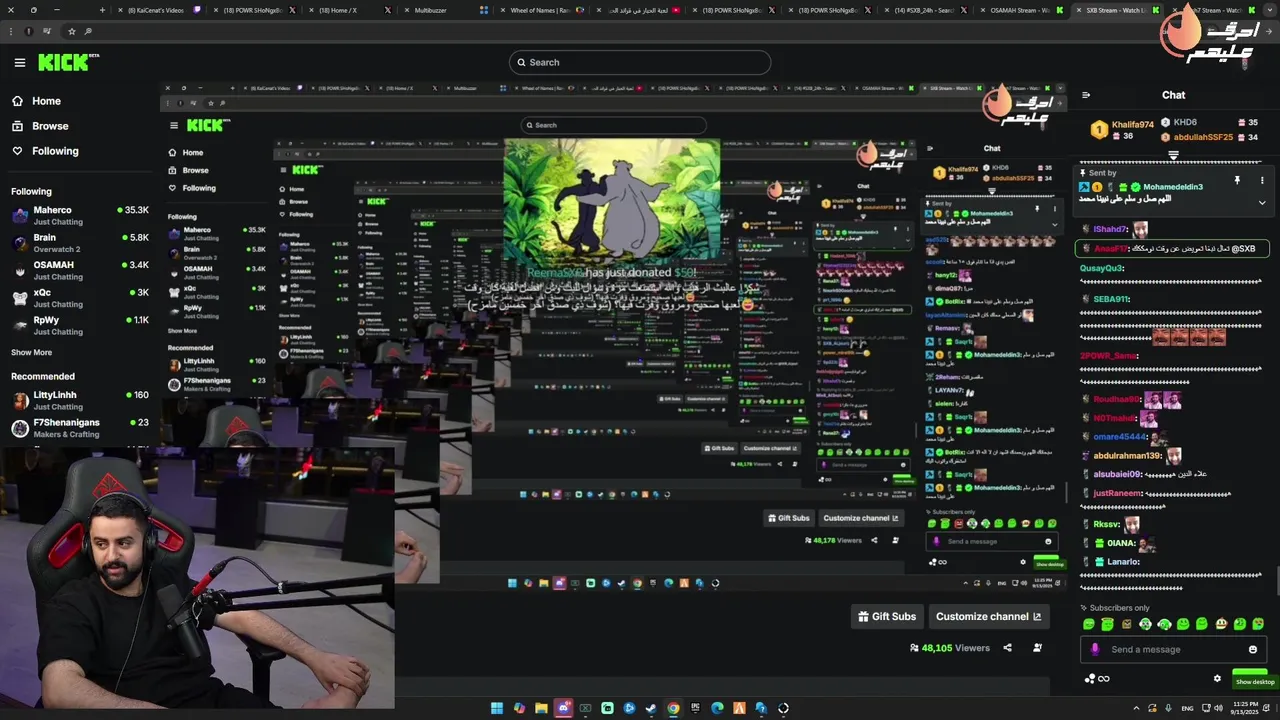Click Browse icon in Kick sidebar
This screenshot has height=720, width=1280.
(17, 126)
